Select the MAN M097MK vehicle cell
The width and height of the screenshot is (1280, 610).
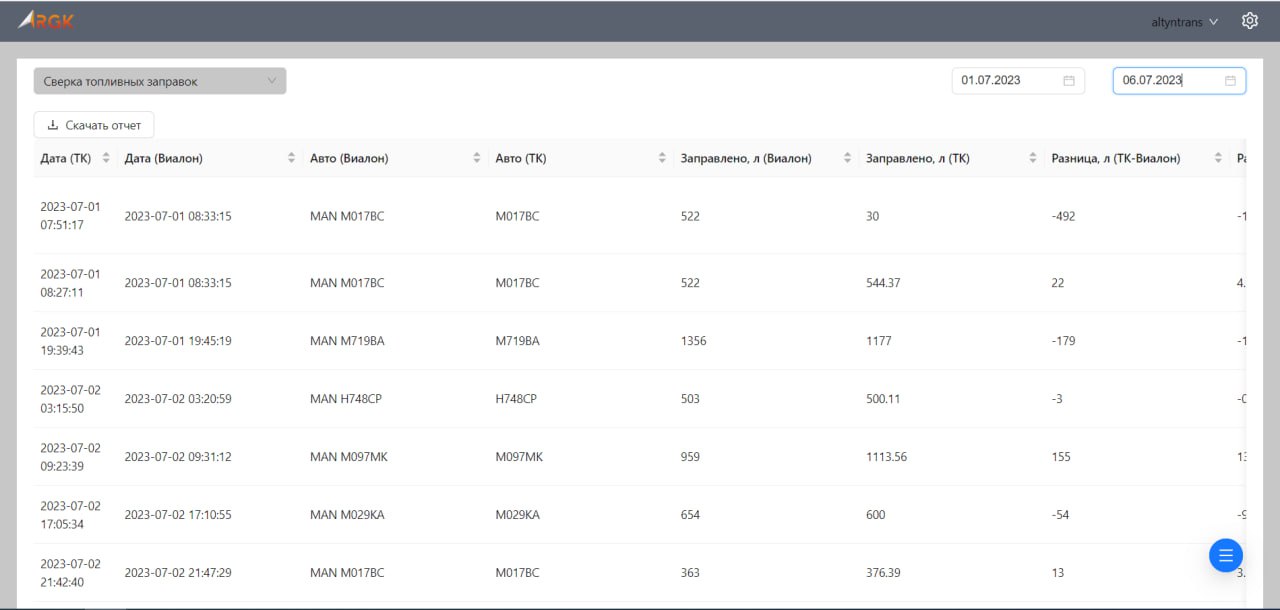pos(349,457)
